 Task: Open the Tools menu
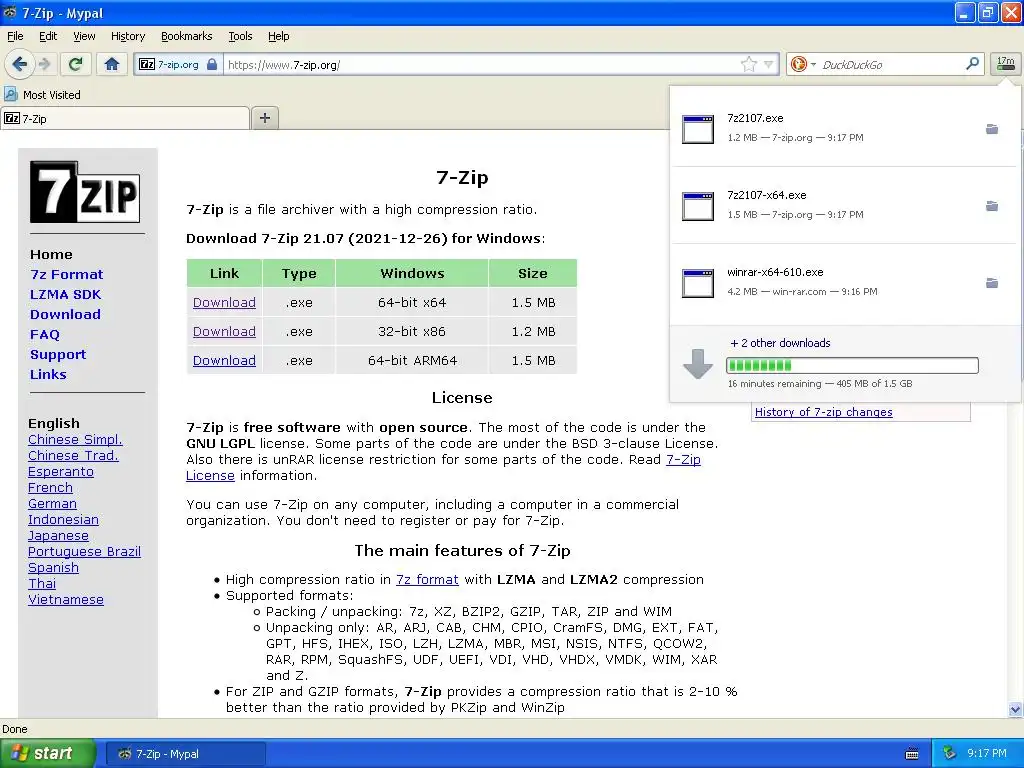(240, 36)
